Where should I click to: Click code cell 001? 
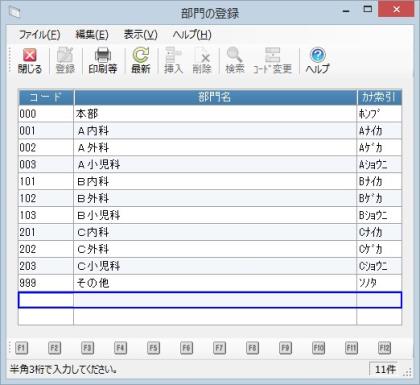pyautogui.click(x=46, y=131)
